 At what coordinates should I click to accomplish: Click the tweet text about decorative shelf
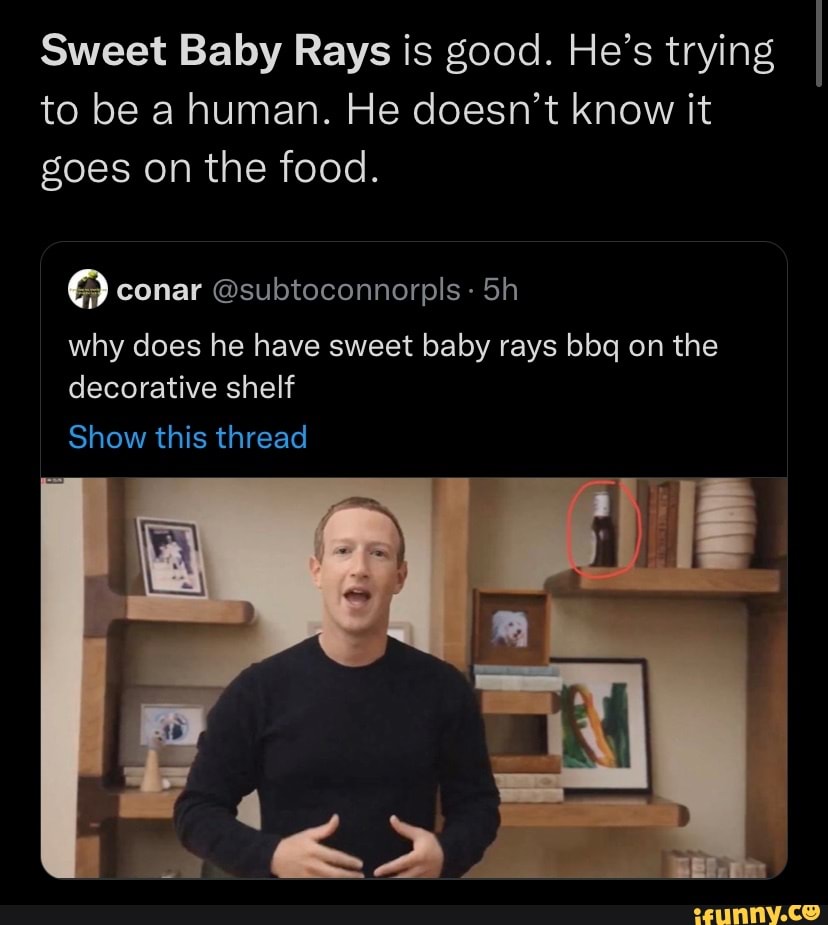(x=390, y=365)
